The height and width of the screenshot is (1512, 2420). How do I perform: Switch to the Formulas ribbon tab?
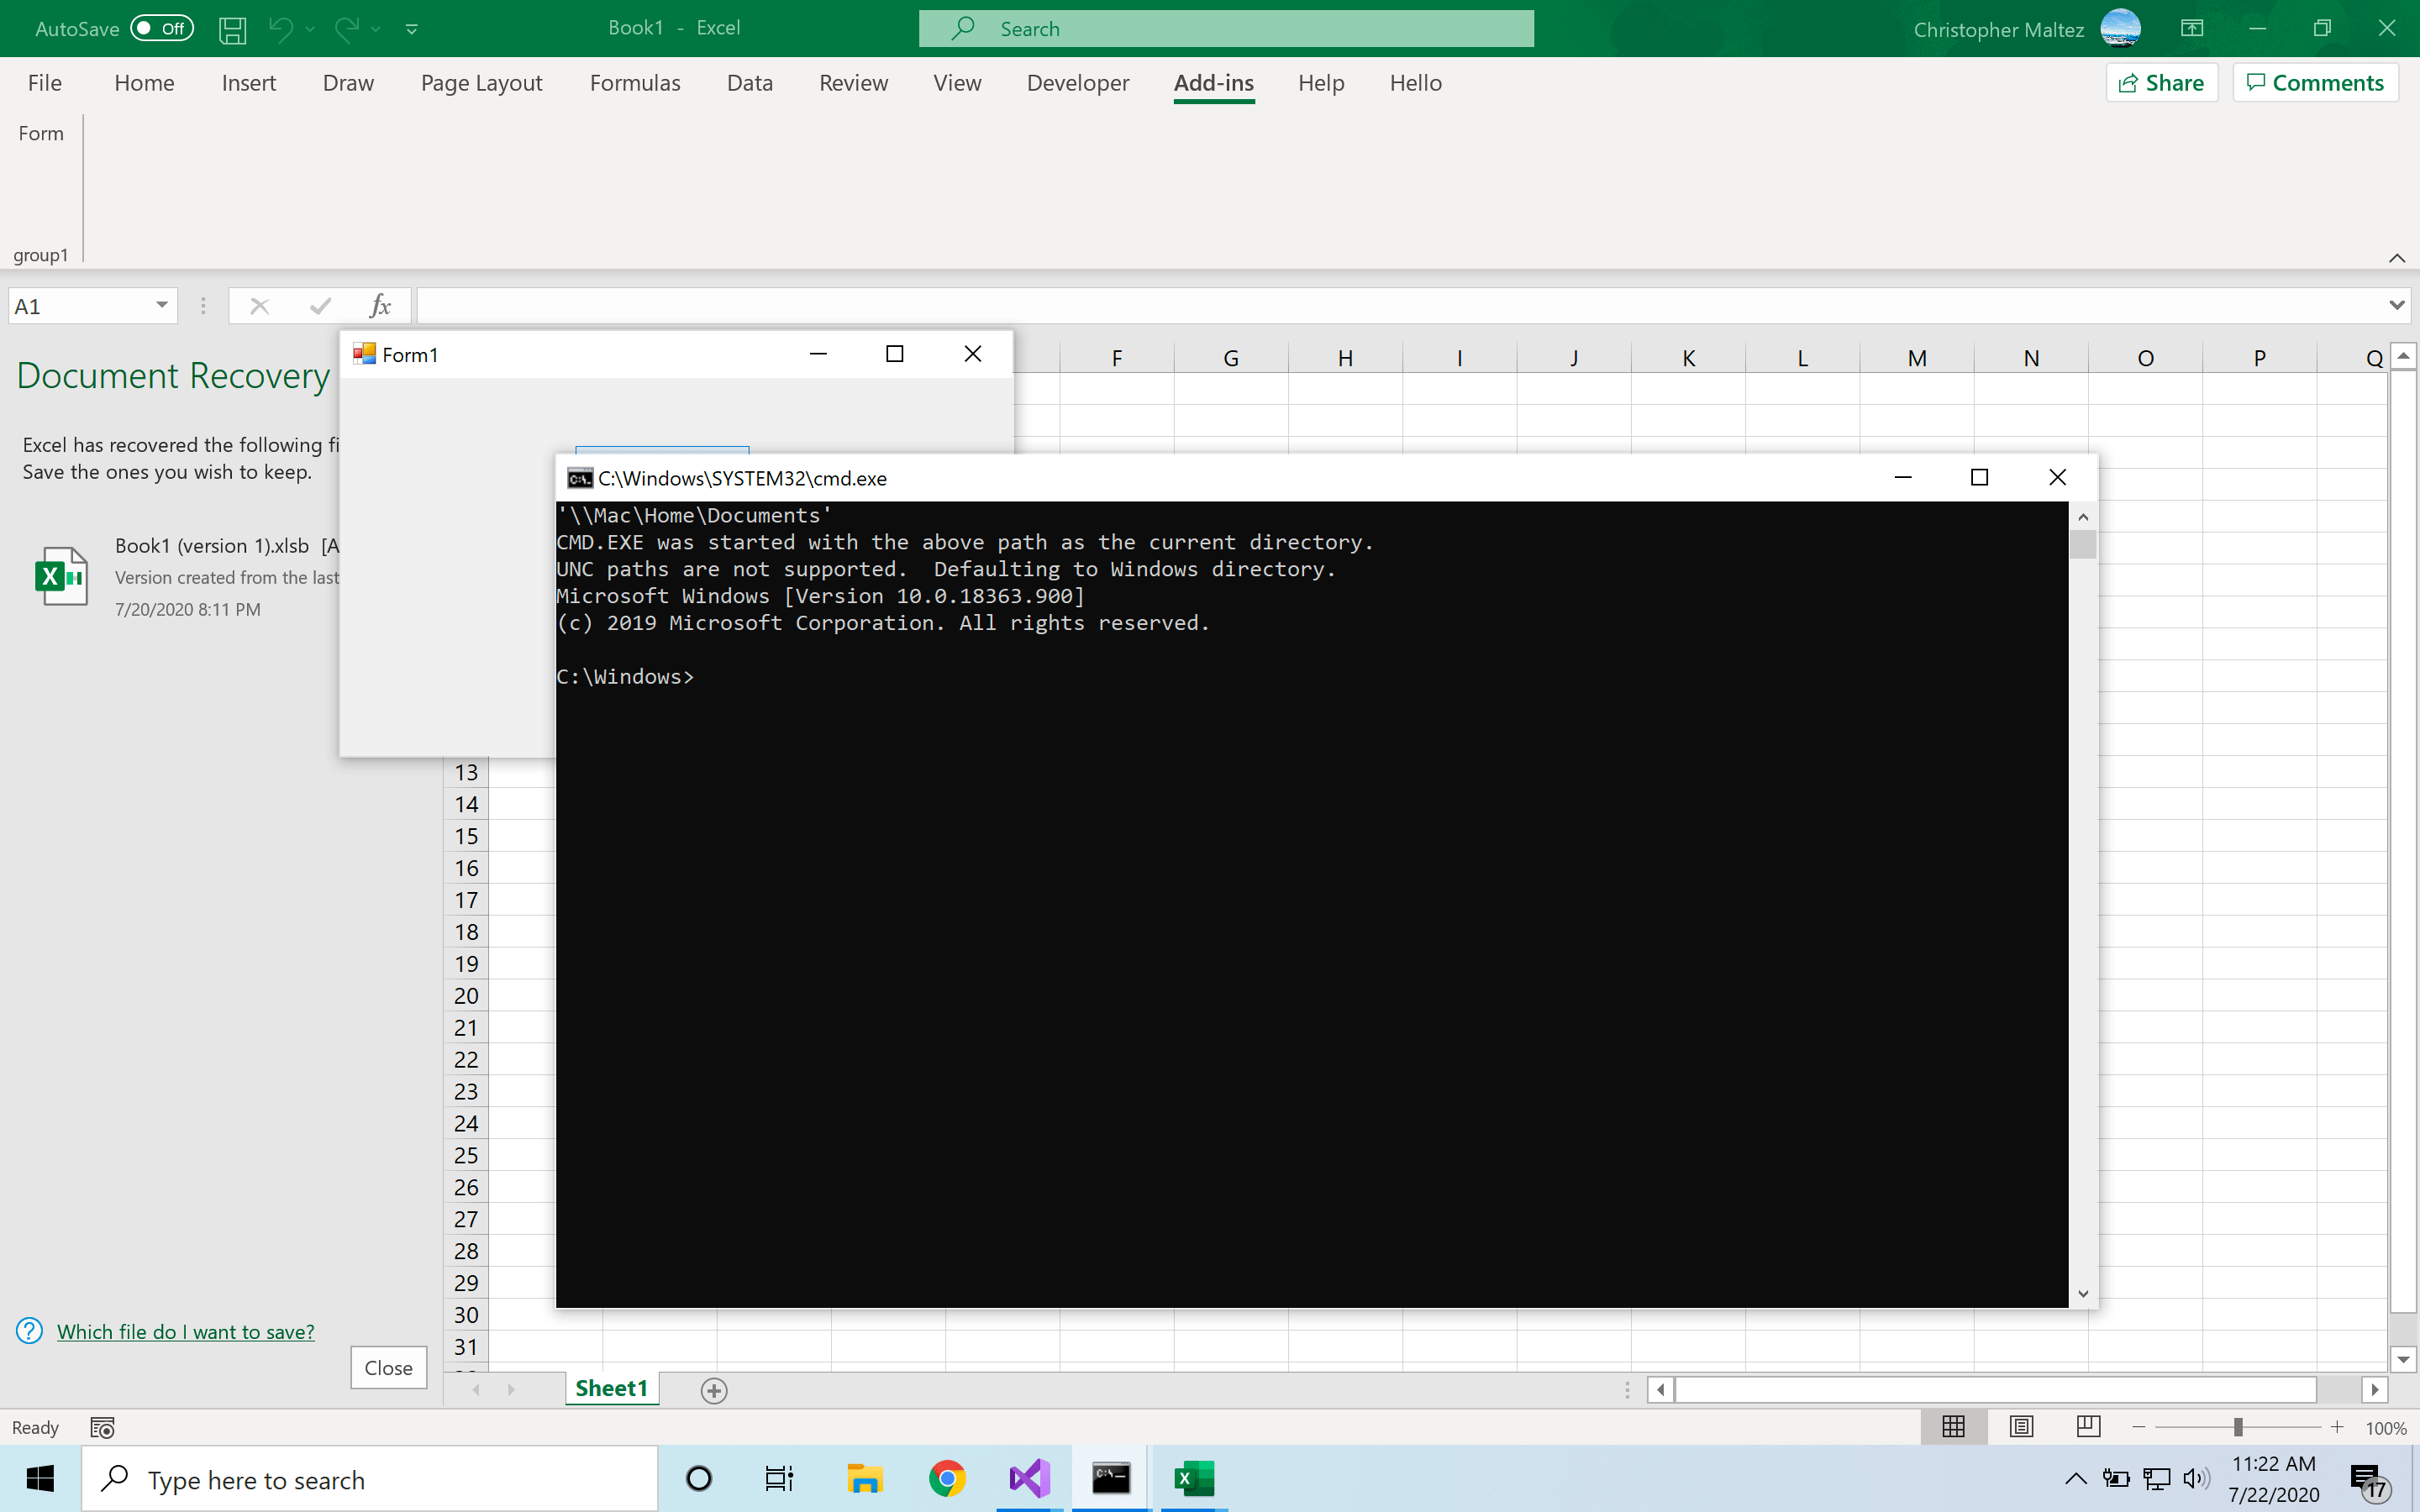[x=634, y=83]
